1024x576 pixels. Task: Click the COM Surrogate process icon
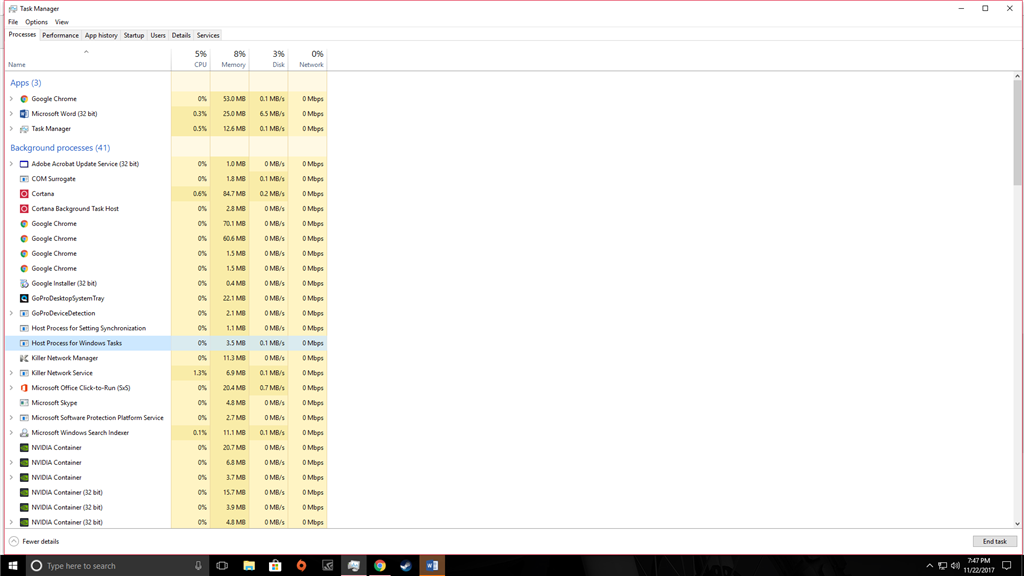24,179
